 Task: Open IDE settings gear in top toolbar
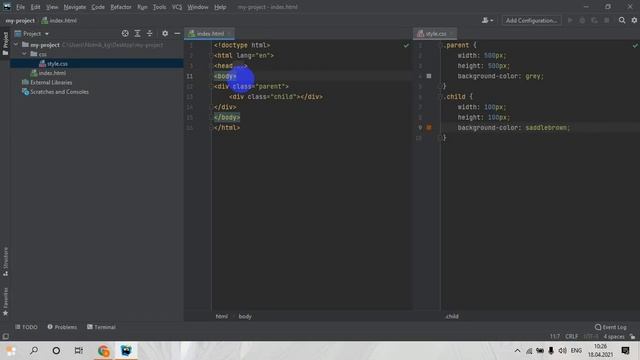point(634,20)
